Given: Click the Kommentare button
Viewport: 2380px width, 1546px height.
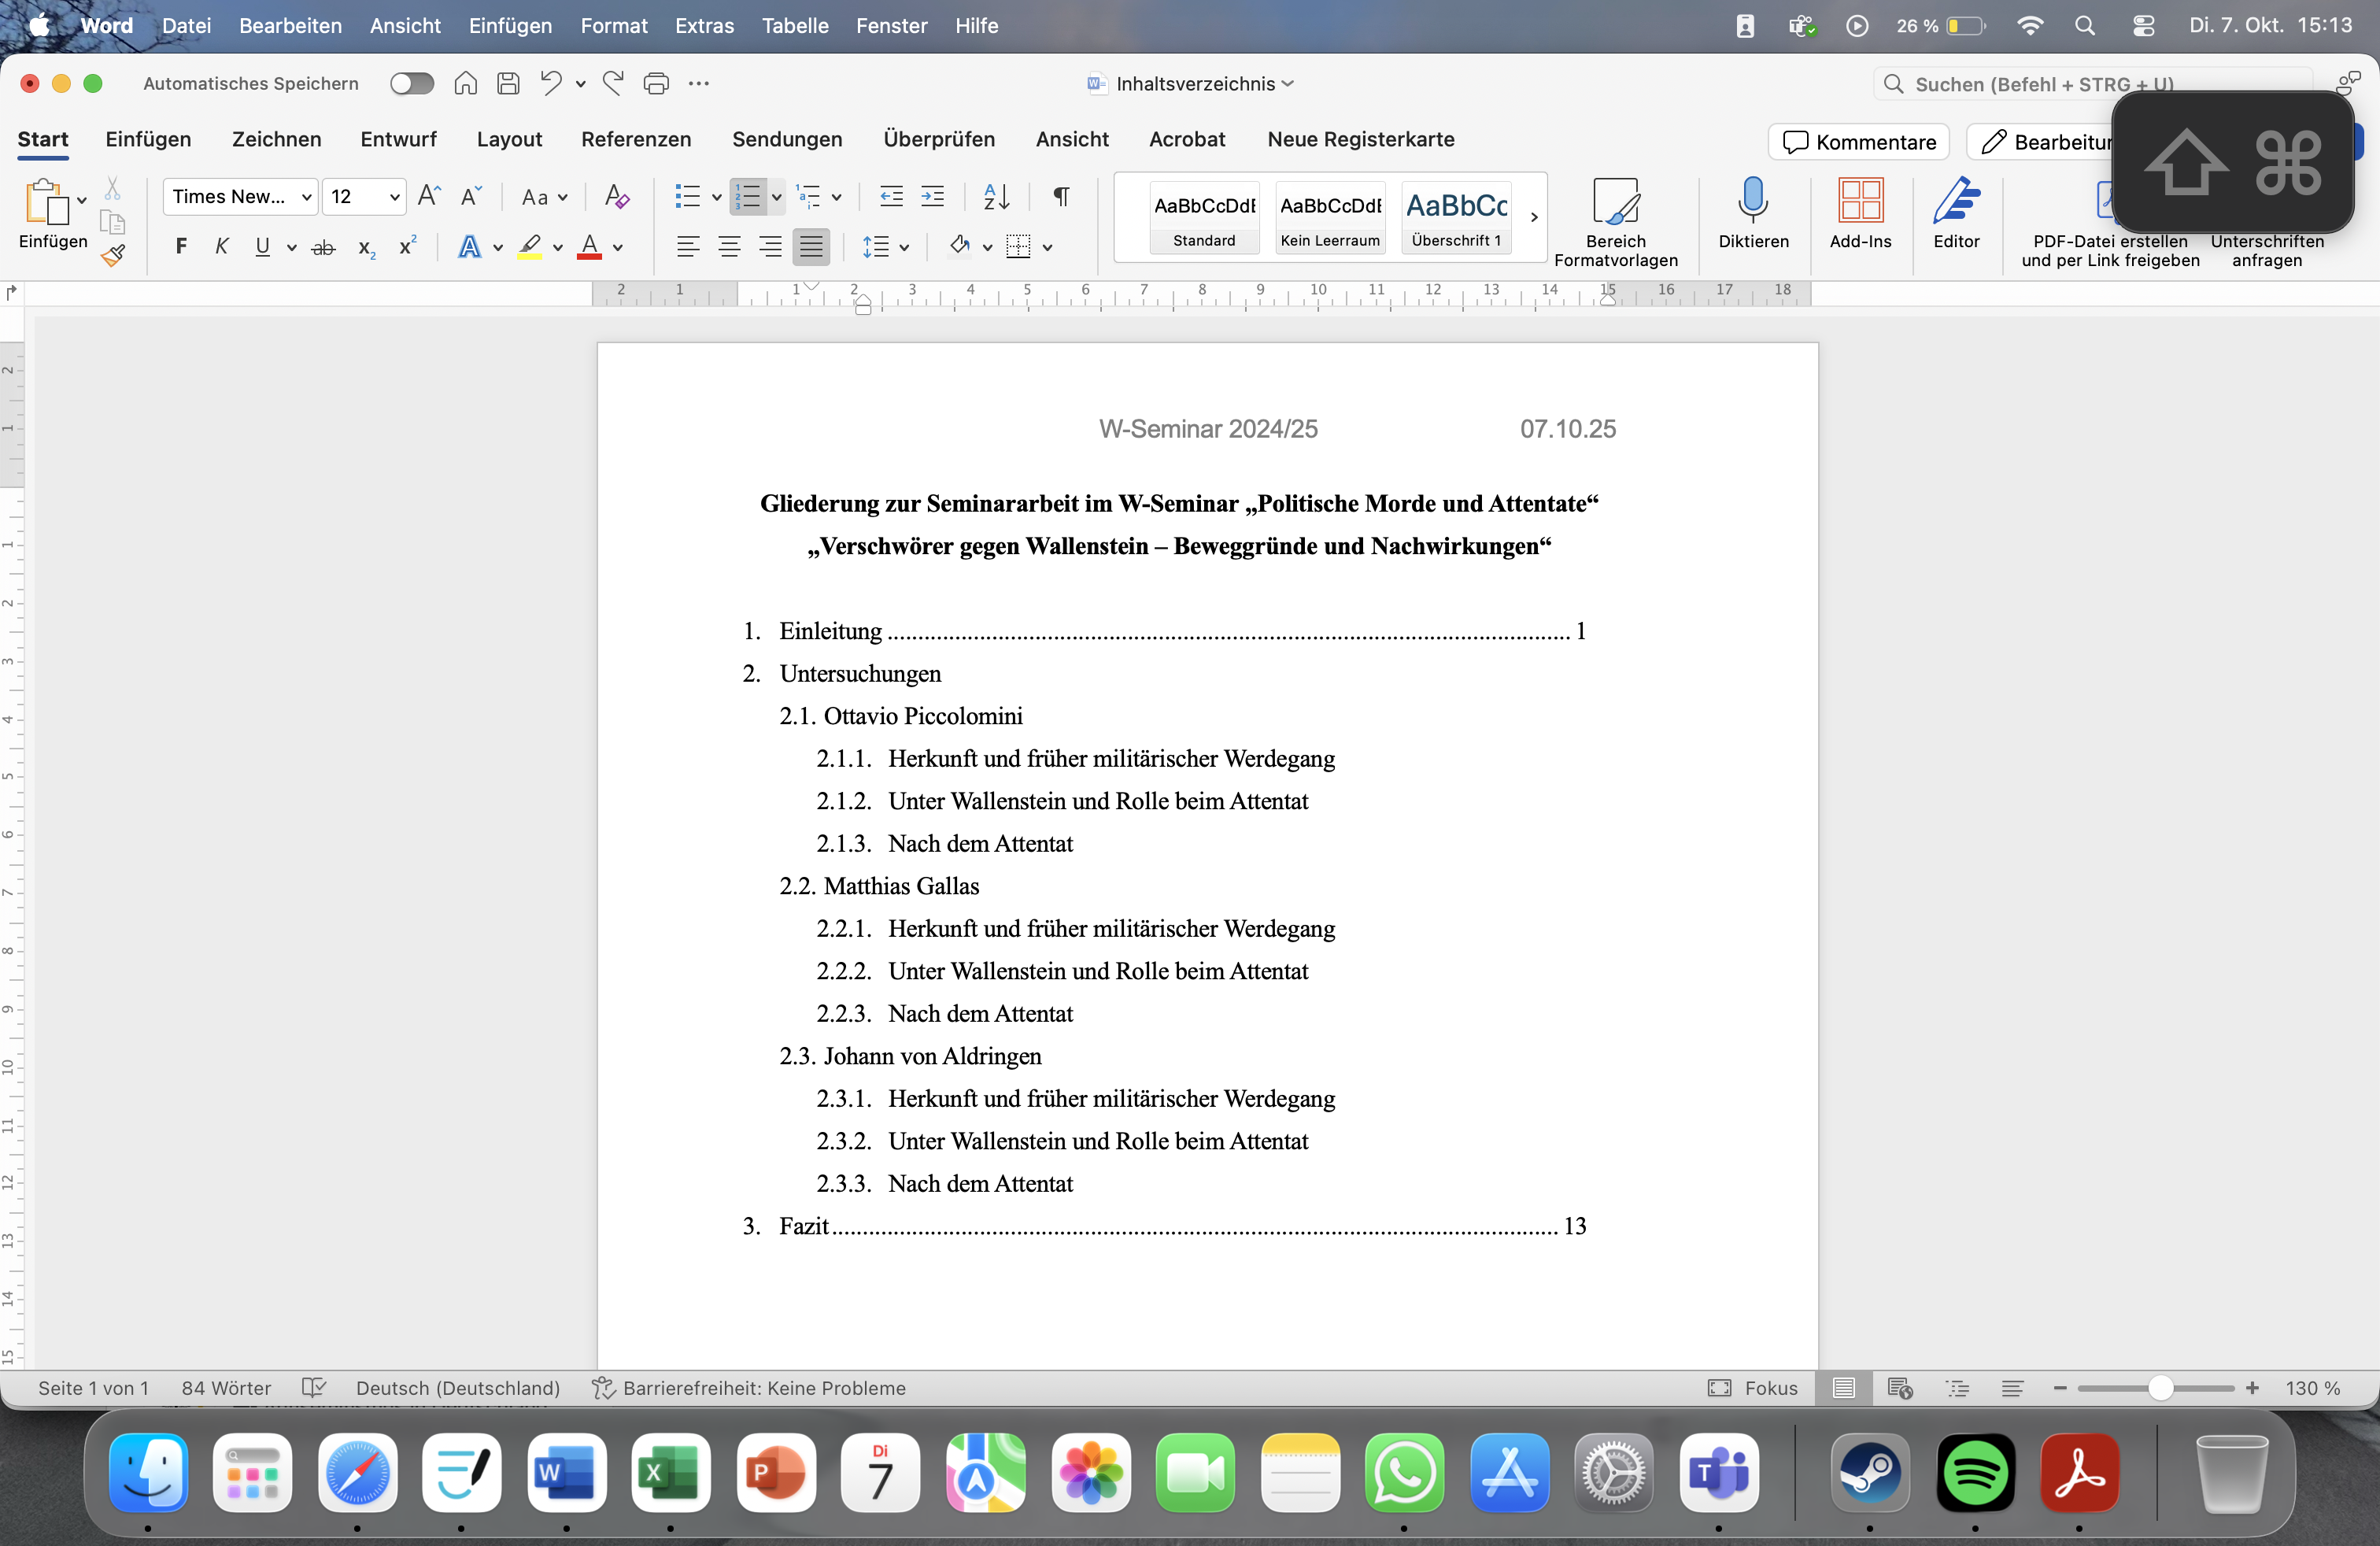Looking at the screenshot, I should 1859,142.
